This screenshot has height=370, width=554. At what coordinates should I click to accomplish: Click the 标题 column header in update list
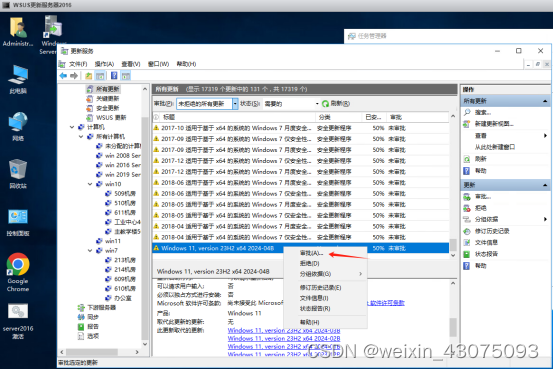click(169, 117)
